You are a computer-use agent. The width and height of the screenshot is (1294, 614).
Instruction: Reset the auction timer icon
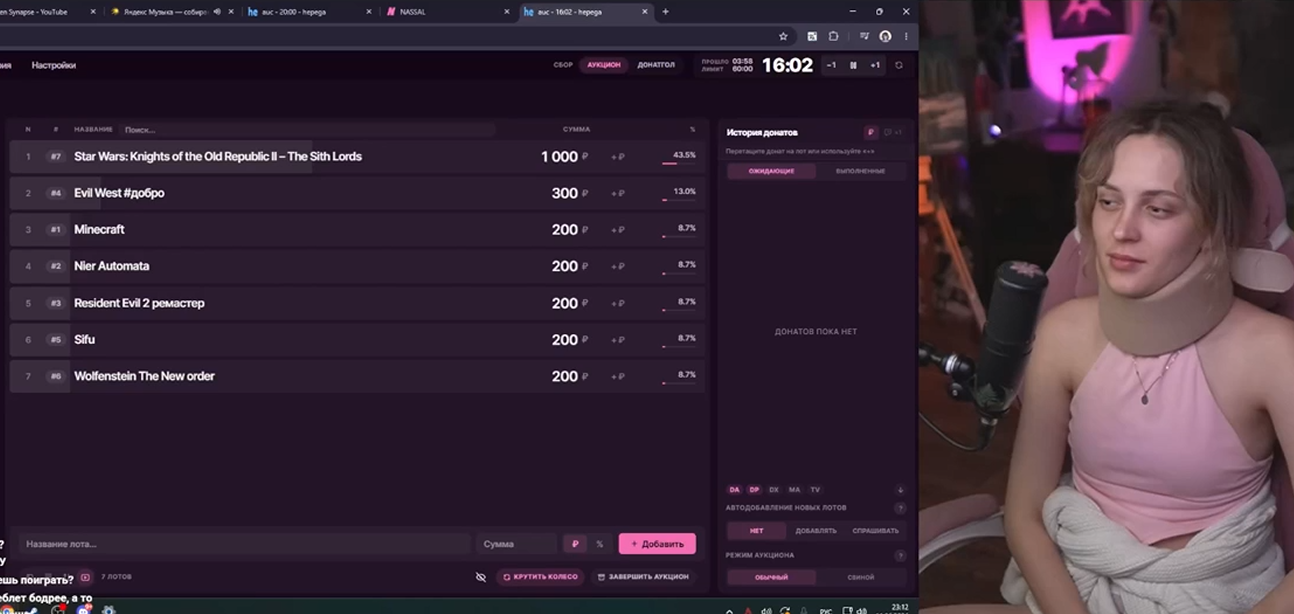pyautogui.click(x=899, y=65)
